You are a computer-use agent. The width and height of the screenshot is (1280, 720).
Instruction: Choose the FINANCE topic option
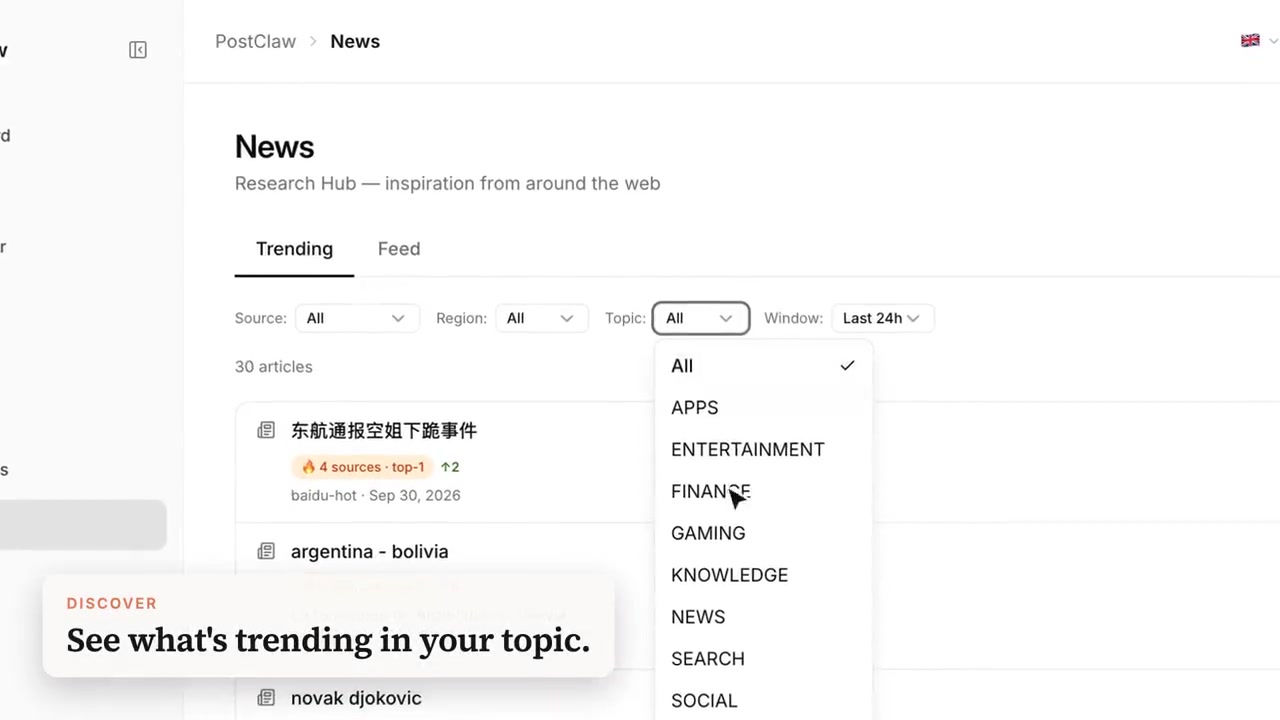pyautogui.click(x=763, y=492)
